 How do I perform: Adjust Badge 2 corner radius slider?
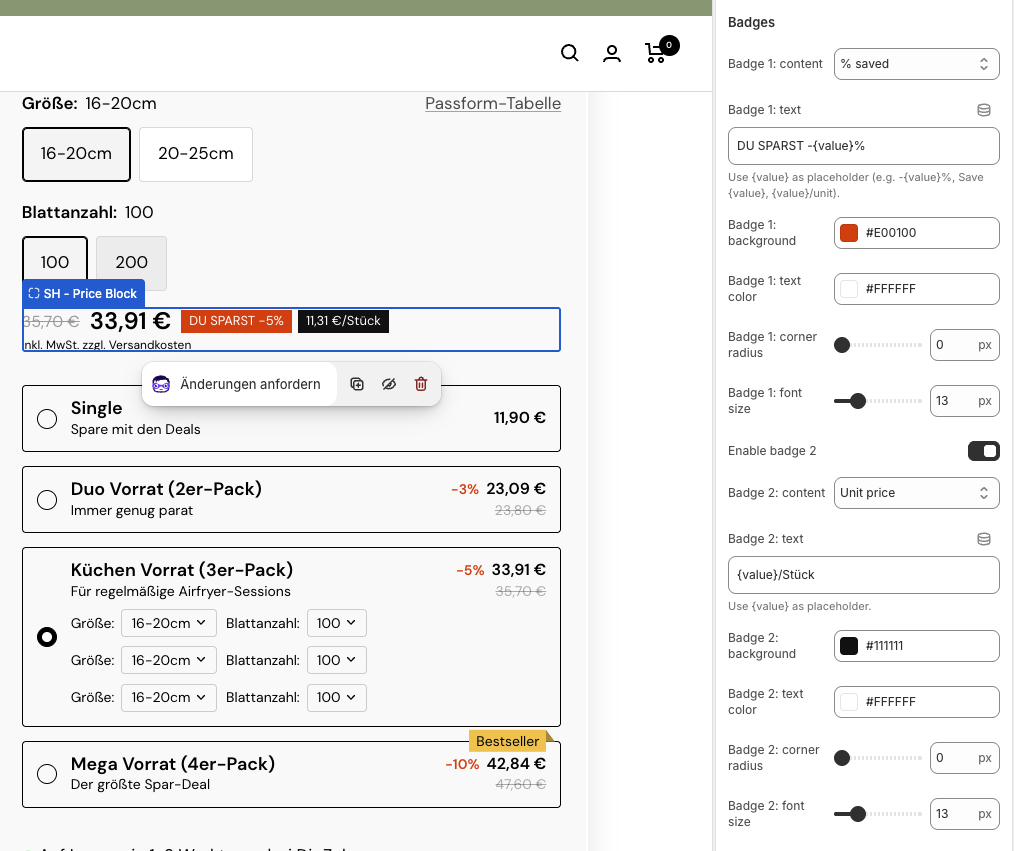click(x=878, y=758)
